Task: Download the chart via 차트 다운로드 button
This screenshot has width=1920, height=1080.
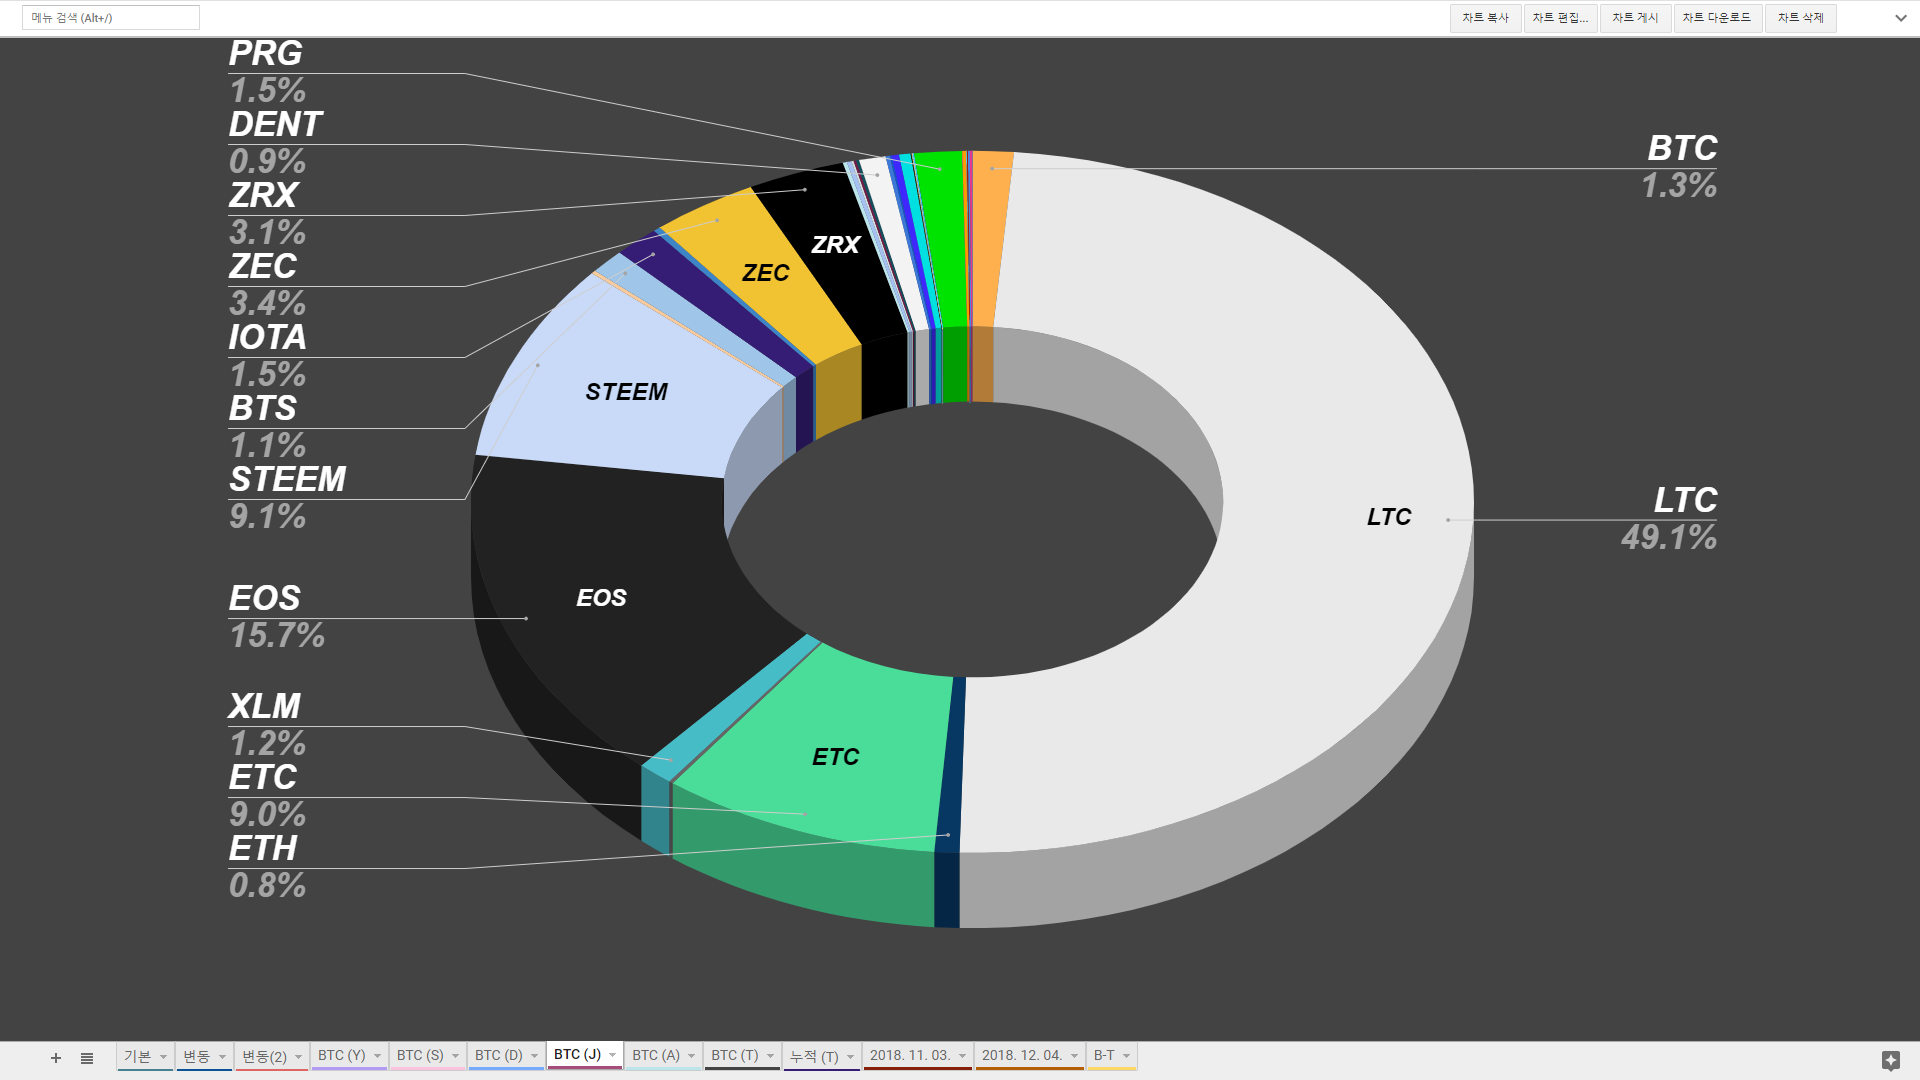Action: pyautogui.click(x=1716, y=17)
